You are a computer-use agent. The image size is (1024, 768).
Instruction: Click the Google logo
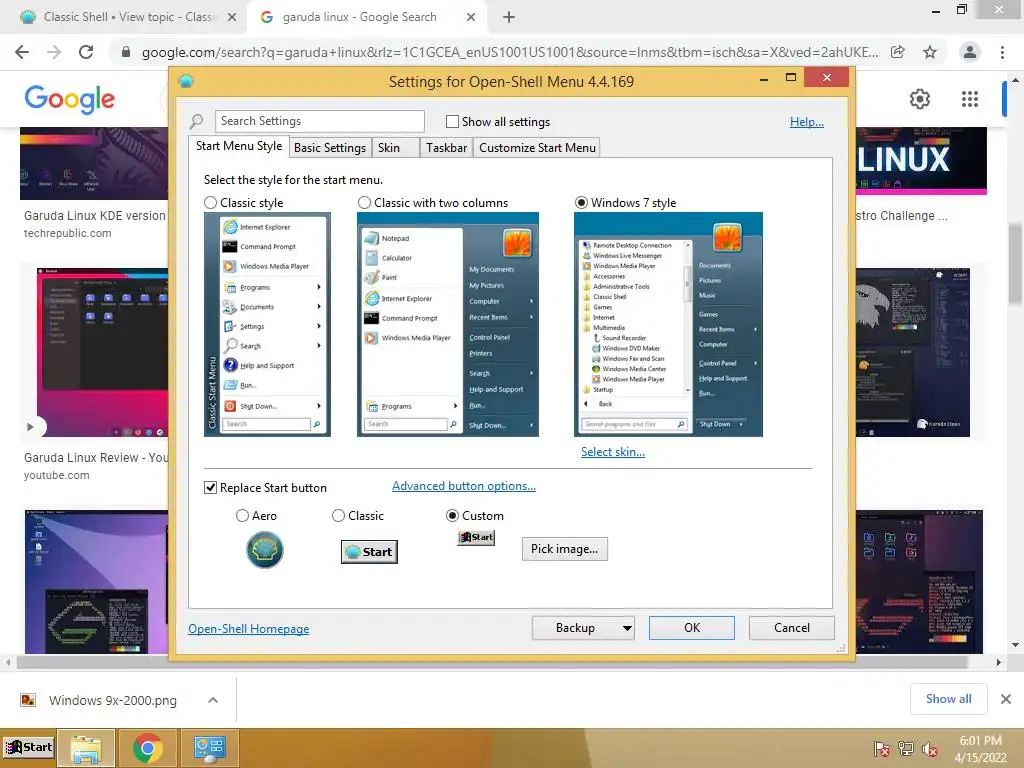click(x=70, y=99)
